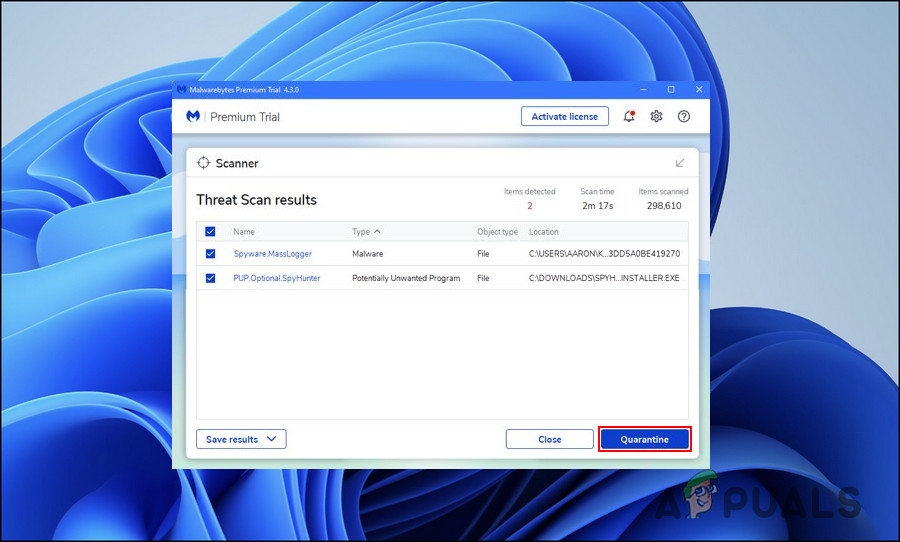Click File object type in MassLogger row

(x=483, y=254)
